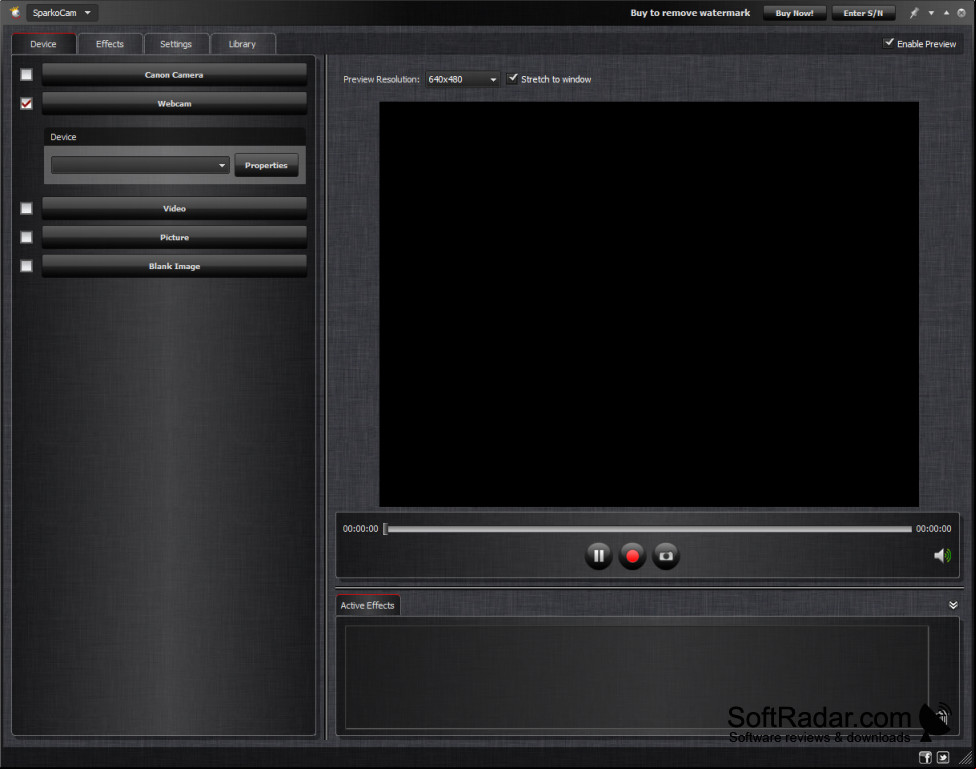Uncheck the Webcam source checkbox
Screen dimensions: 976x769
[x=26, y=103]
